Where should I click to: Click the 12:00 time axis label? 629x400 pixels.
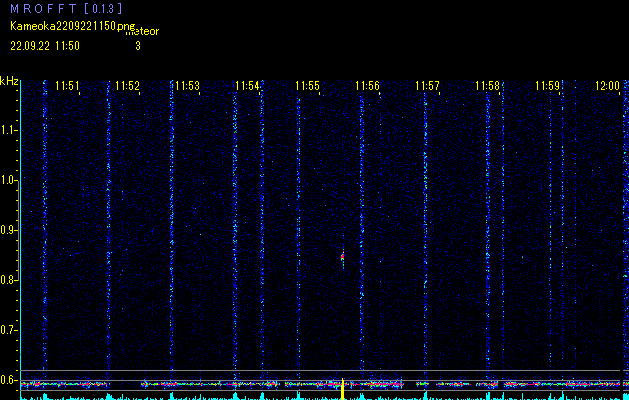pyautogui.click(x=607, y=86)
